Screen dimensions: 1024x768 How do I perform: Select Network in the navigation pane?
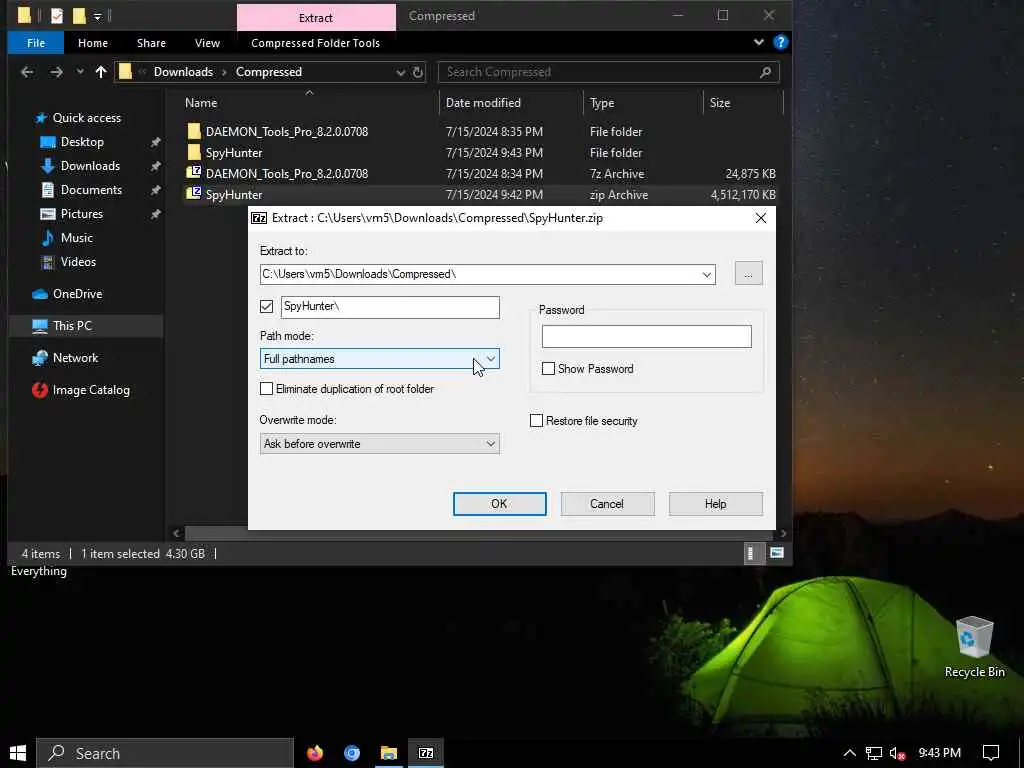75,358
